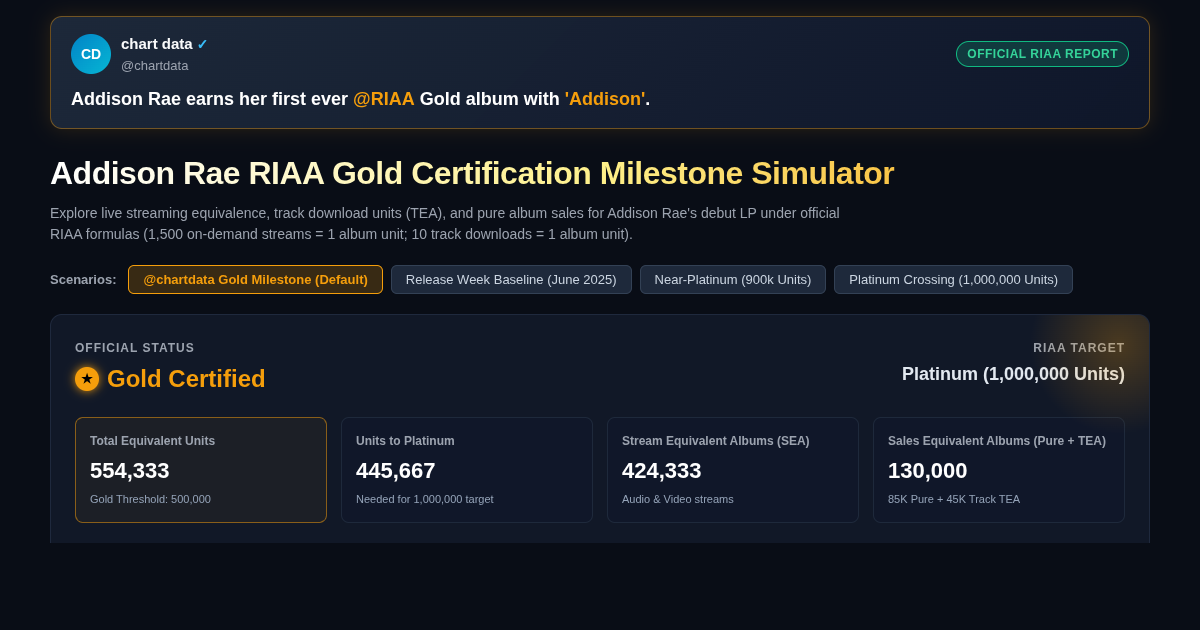Image resolution: width=1200 pixels, height=630 pixels.
Task: Open the @chartdata handle
Action: pos(154,65)
